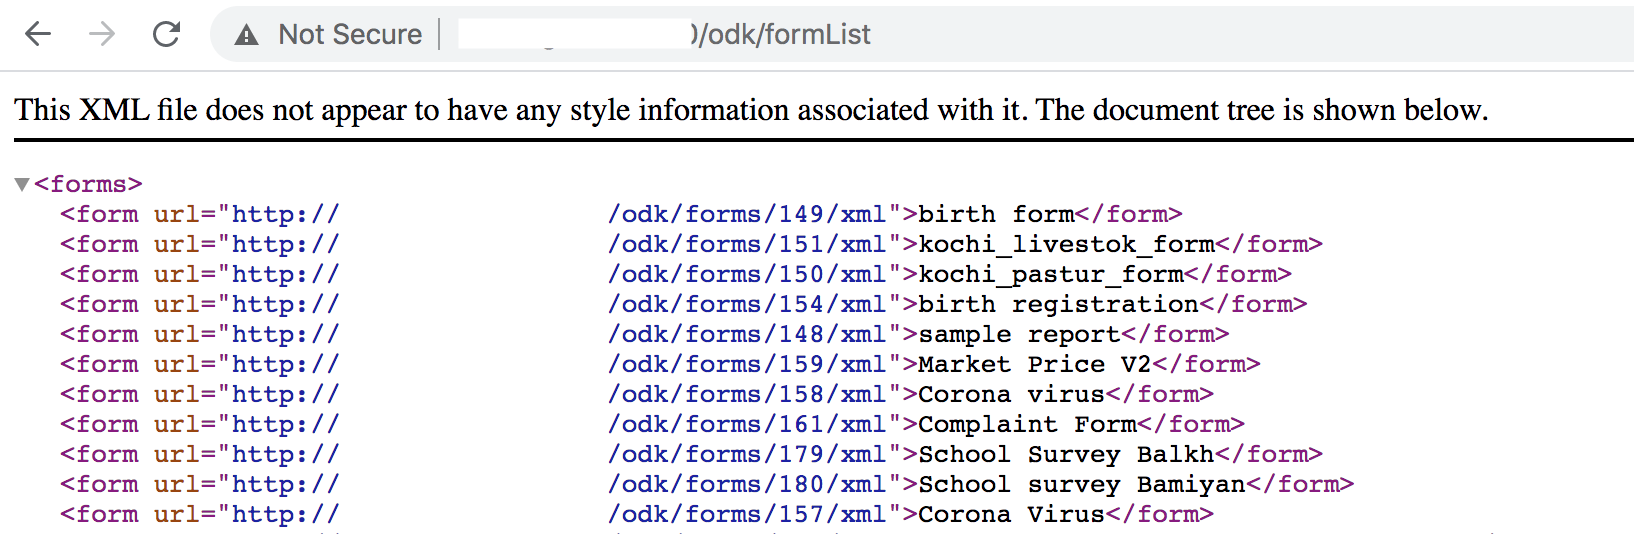Click the /odk/forms/158/xml URL path

click(x=746, y=394)
